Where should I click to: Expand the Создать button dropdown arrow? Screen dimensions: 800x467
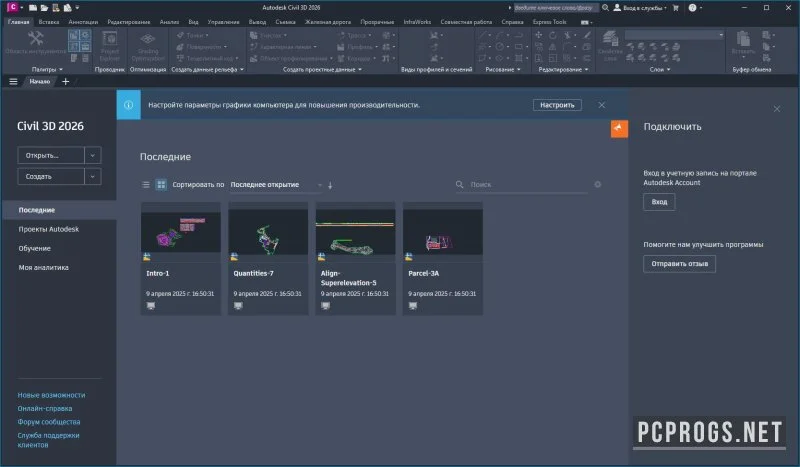(x=93, y=177)
